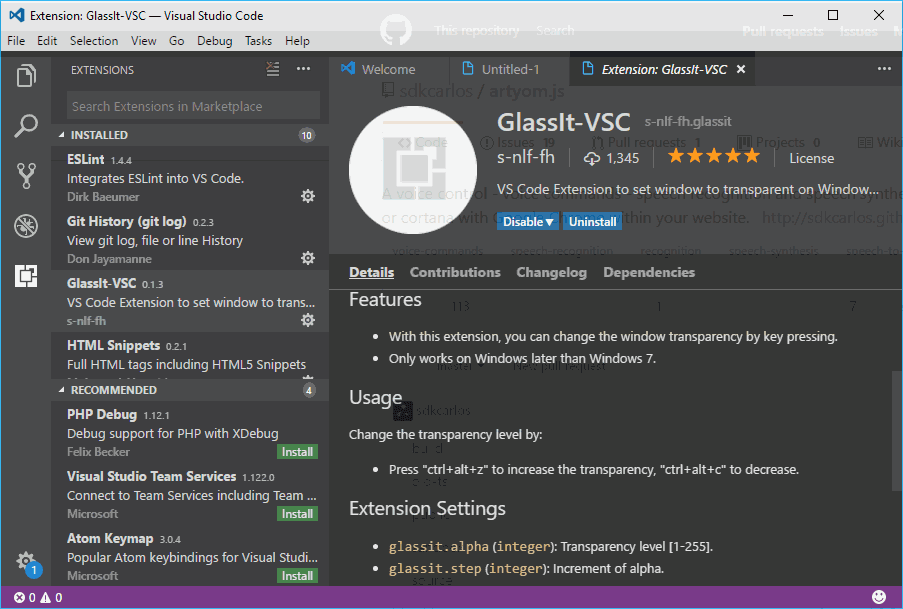Install Visual Studio Team Services extension

pyautogui.click(x=297, y=513)
